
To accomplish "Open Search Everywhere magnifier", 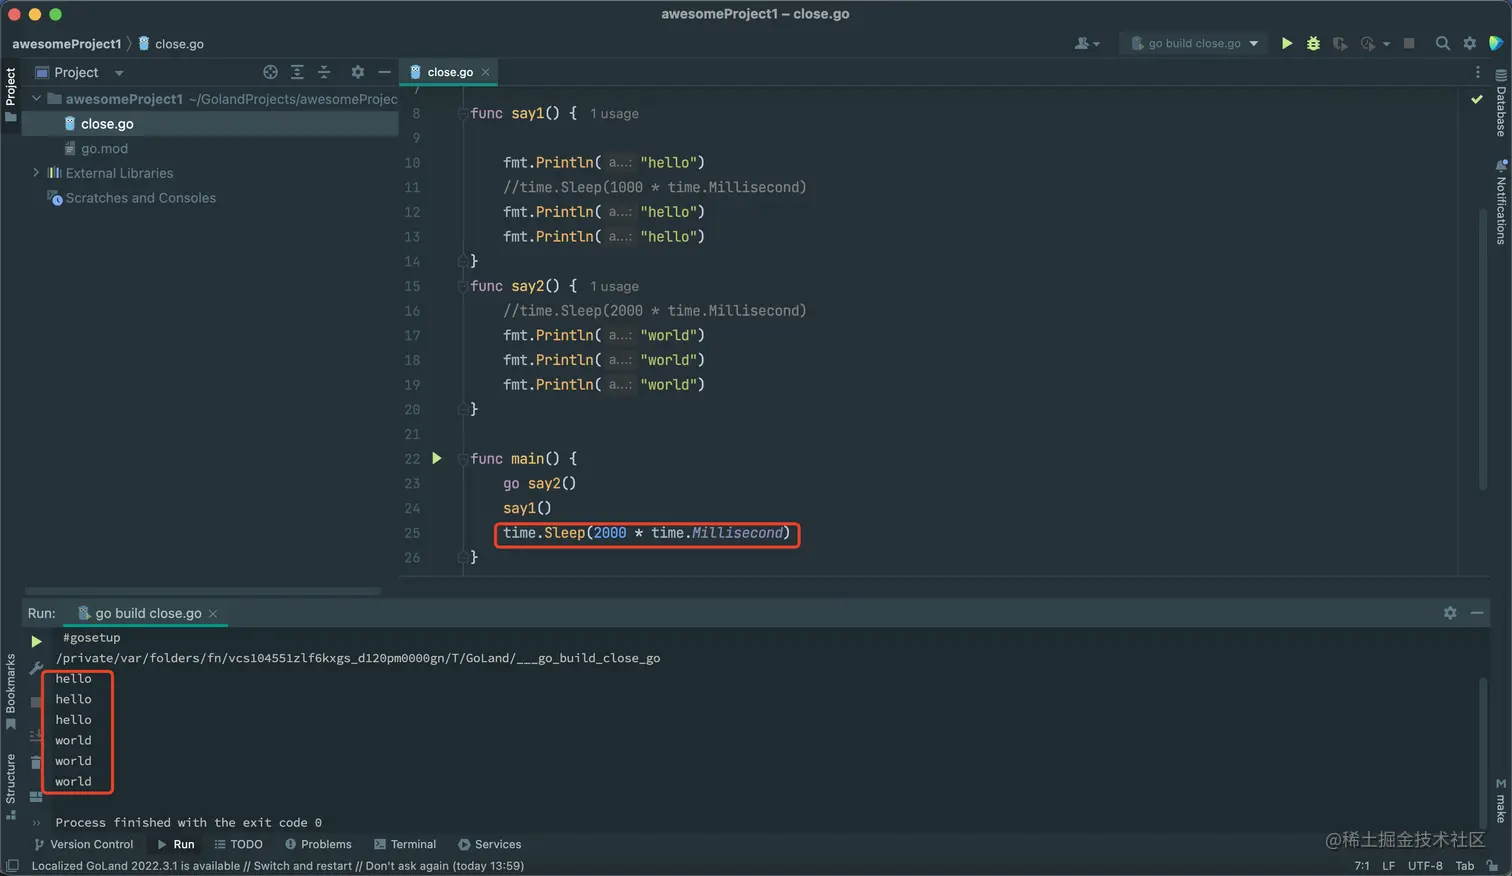I will tap(1442, 43).
